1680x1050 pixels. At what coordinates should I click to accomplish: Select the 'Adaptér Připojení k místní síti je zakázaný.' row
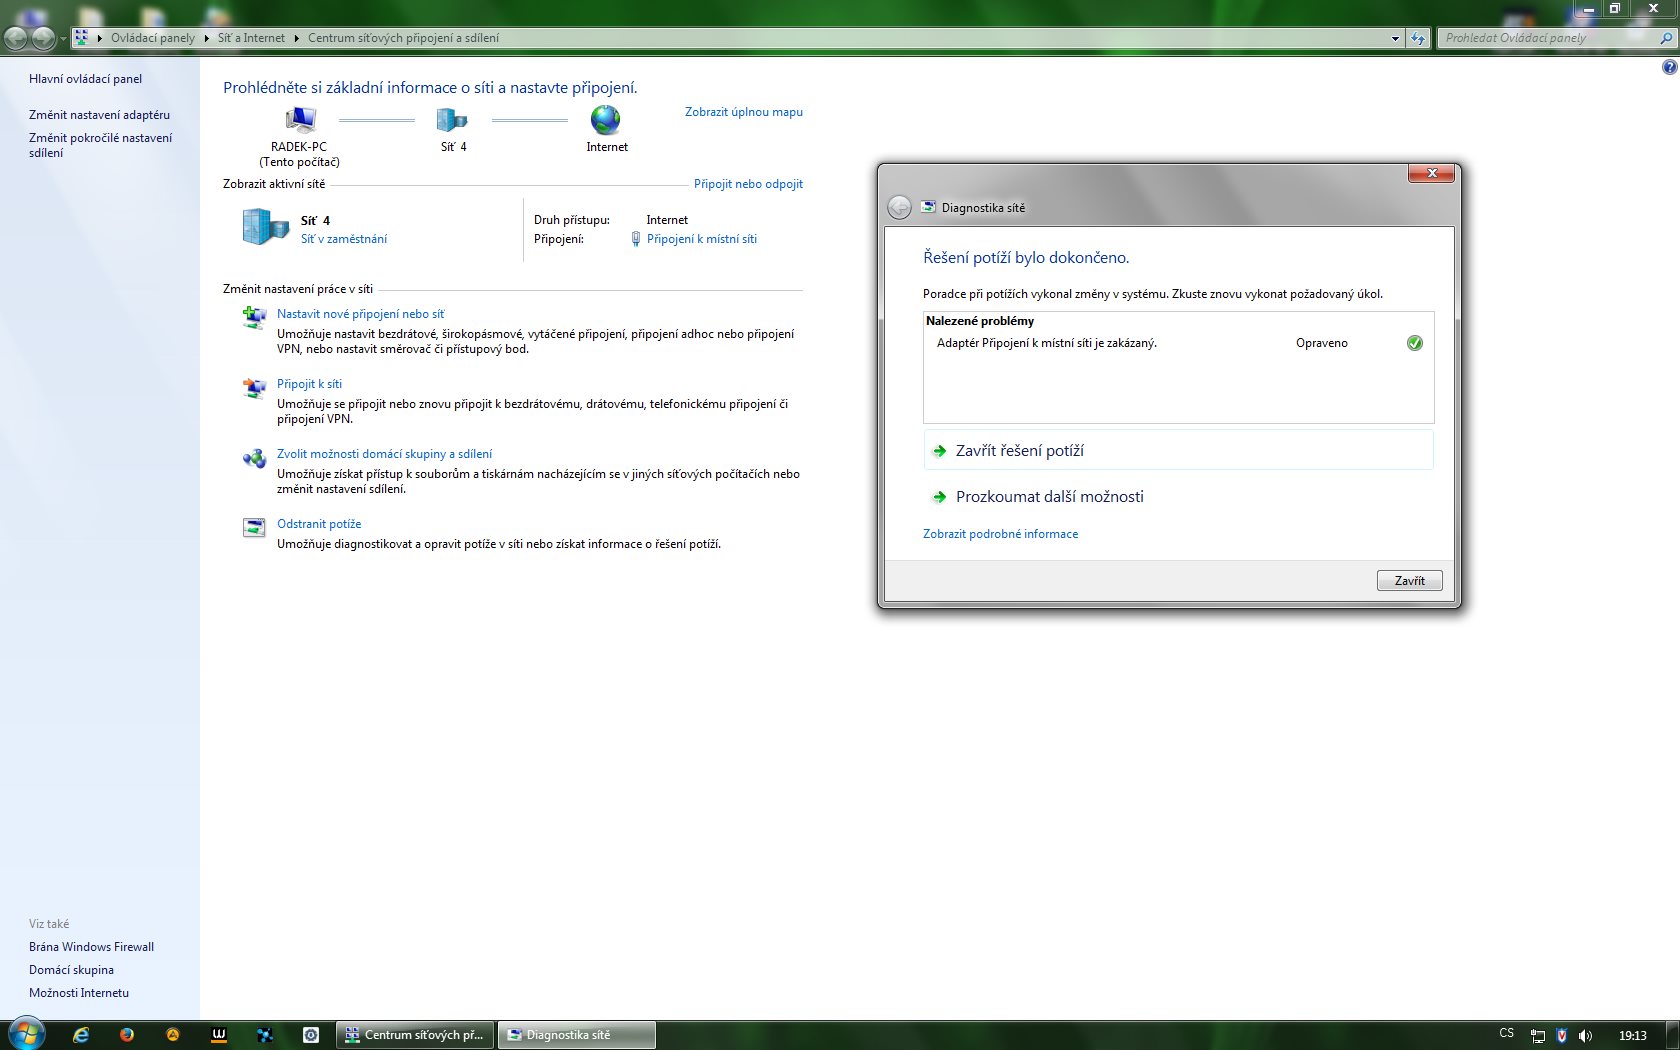[x=1178, y=343]
